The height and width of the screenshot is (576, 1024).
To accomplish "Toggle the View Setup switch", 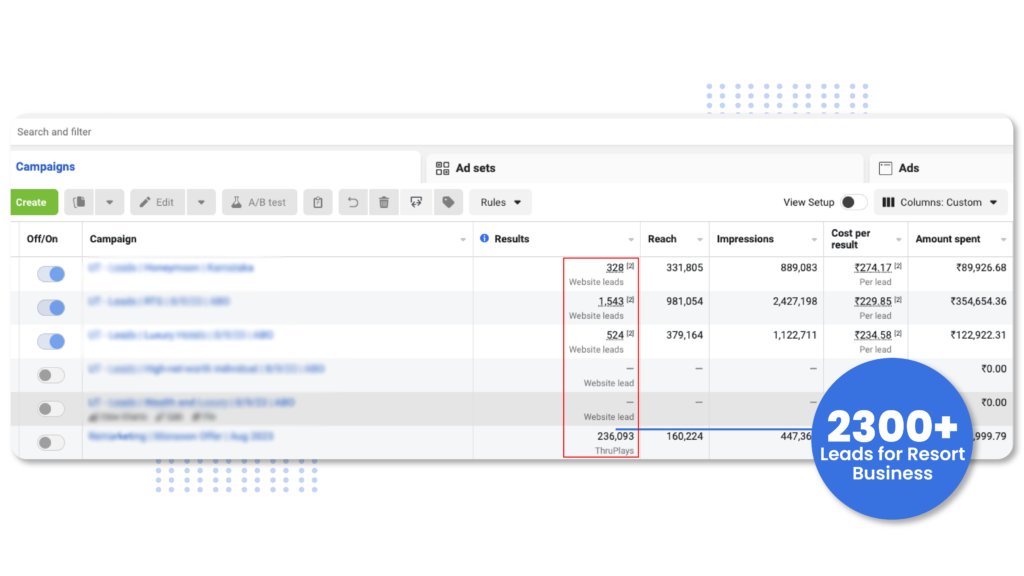I will pyautogui.click(x=852, y=202).
